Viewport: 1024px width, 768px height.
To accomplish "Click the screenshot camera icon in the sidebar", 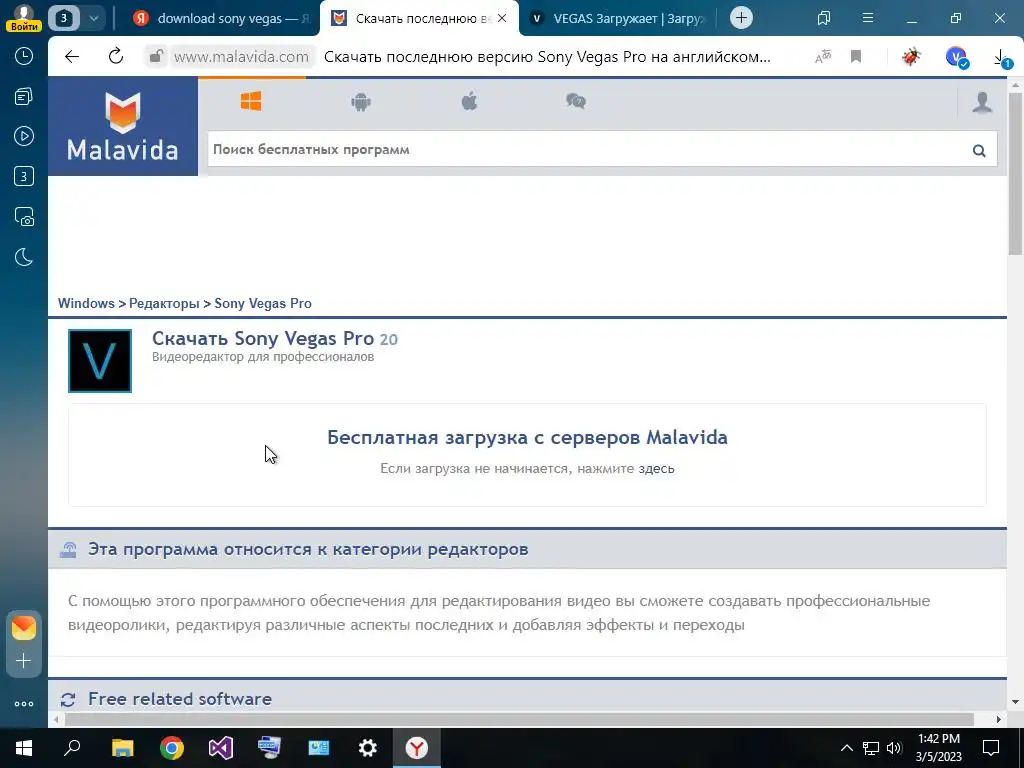I will 24,217.
